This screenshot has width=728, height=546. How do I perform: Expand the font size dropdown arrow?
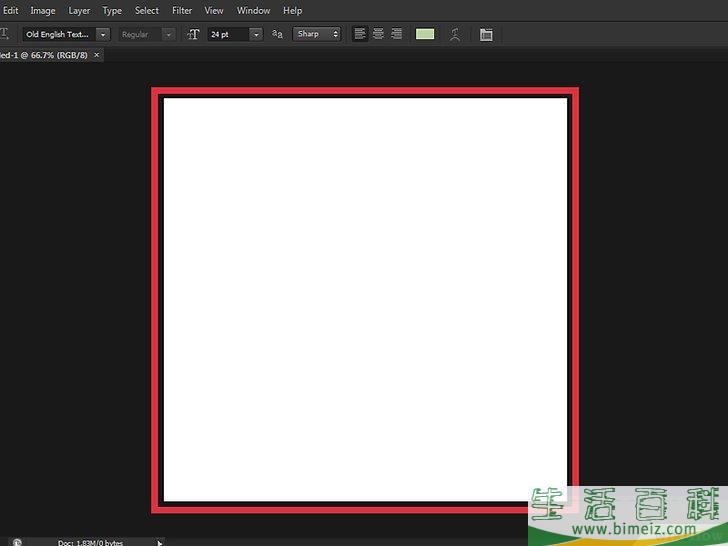point(256,34)
